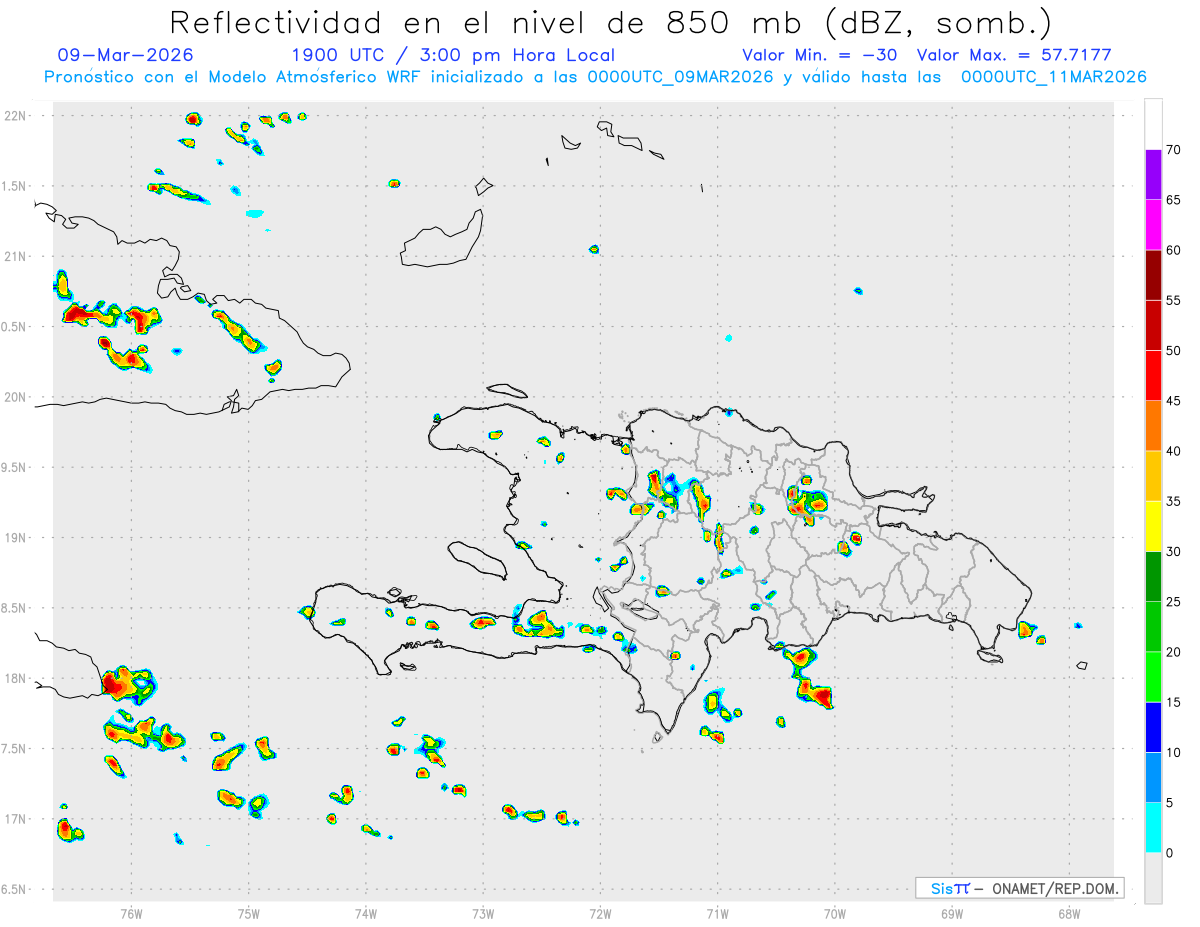The height and width of the screenshot is (927, 1200).
Task: Click the '70W' longitude label
Action: coord(834,913)
